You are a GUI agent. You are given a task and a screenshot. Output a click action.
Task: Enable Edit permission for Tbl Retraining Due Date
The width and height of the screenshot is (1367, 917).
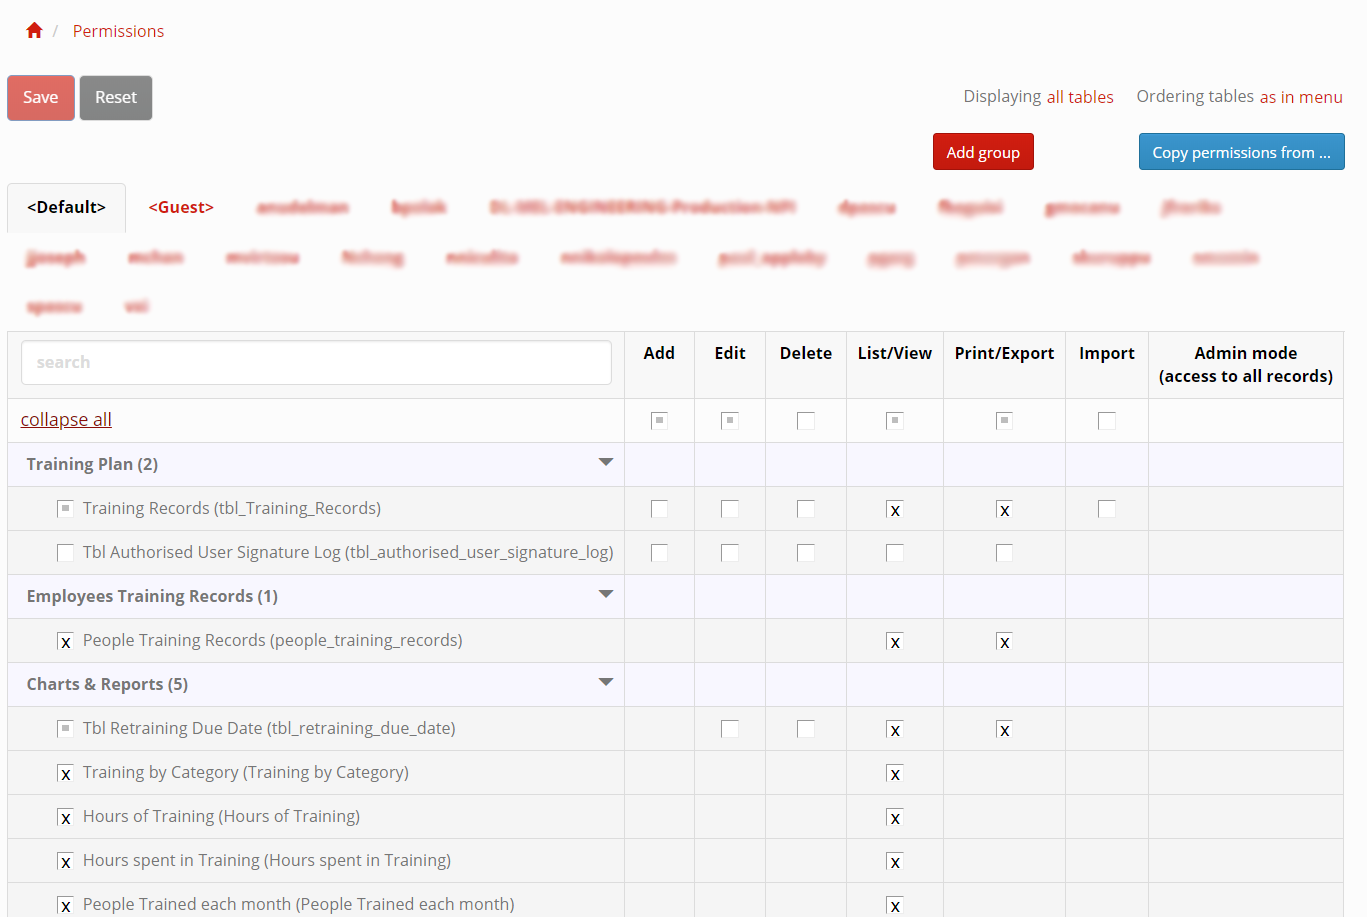coord(729,729)
